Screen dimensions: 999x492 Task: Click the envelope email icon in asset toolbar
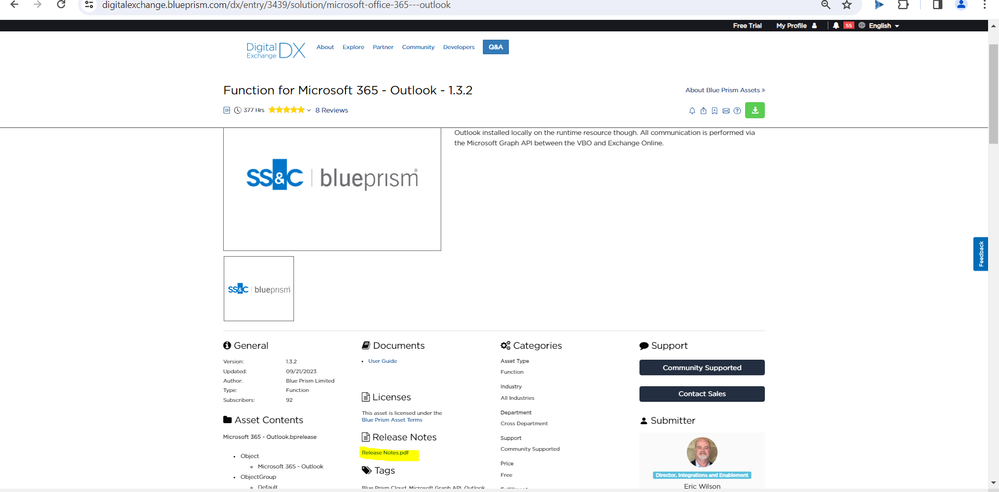[x=726, y=111]
